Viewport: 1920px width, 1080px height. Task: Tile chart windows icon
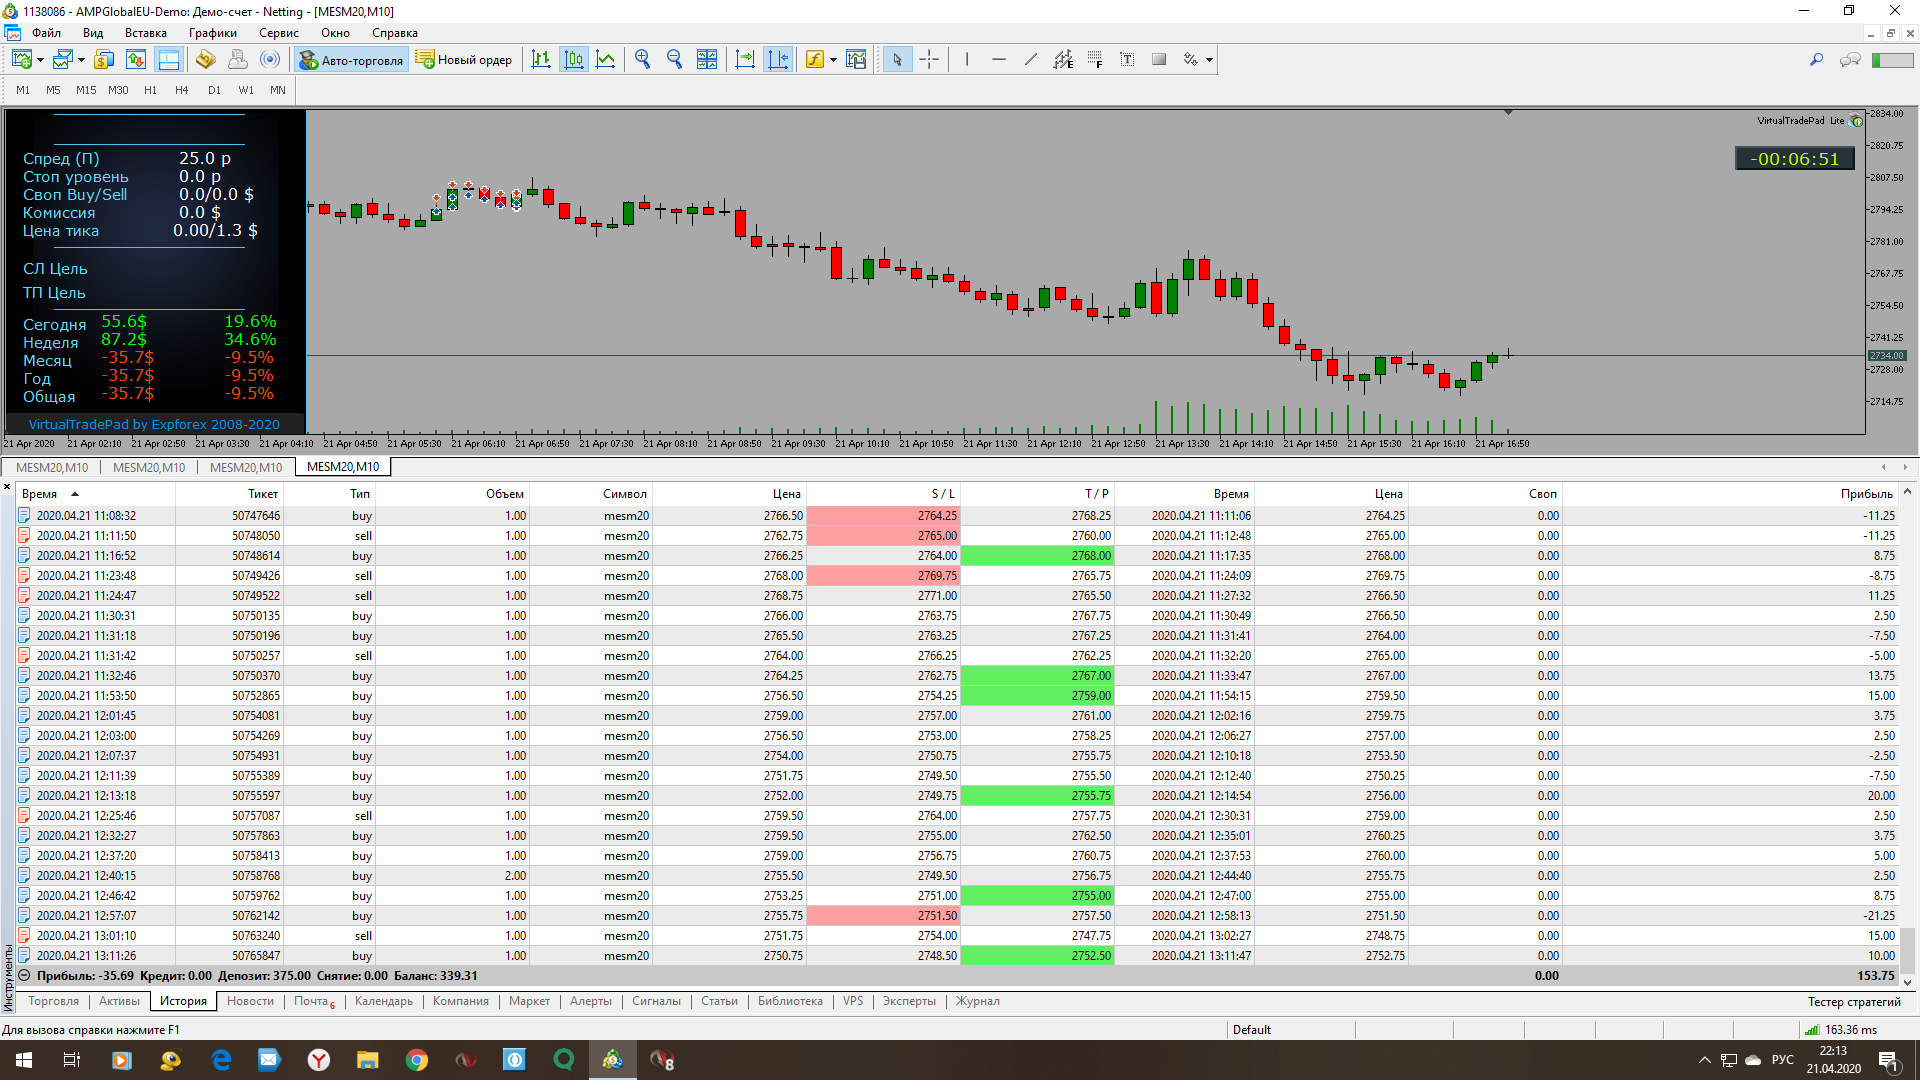(707, 60)
